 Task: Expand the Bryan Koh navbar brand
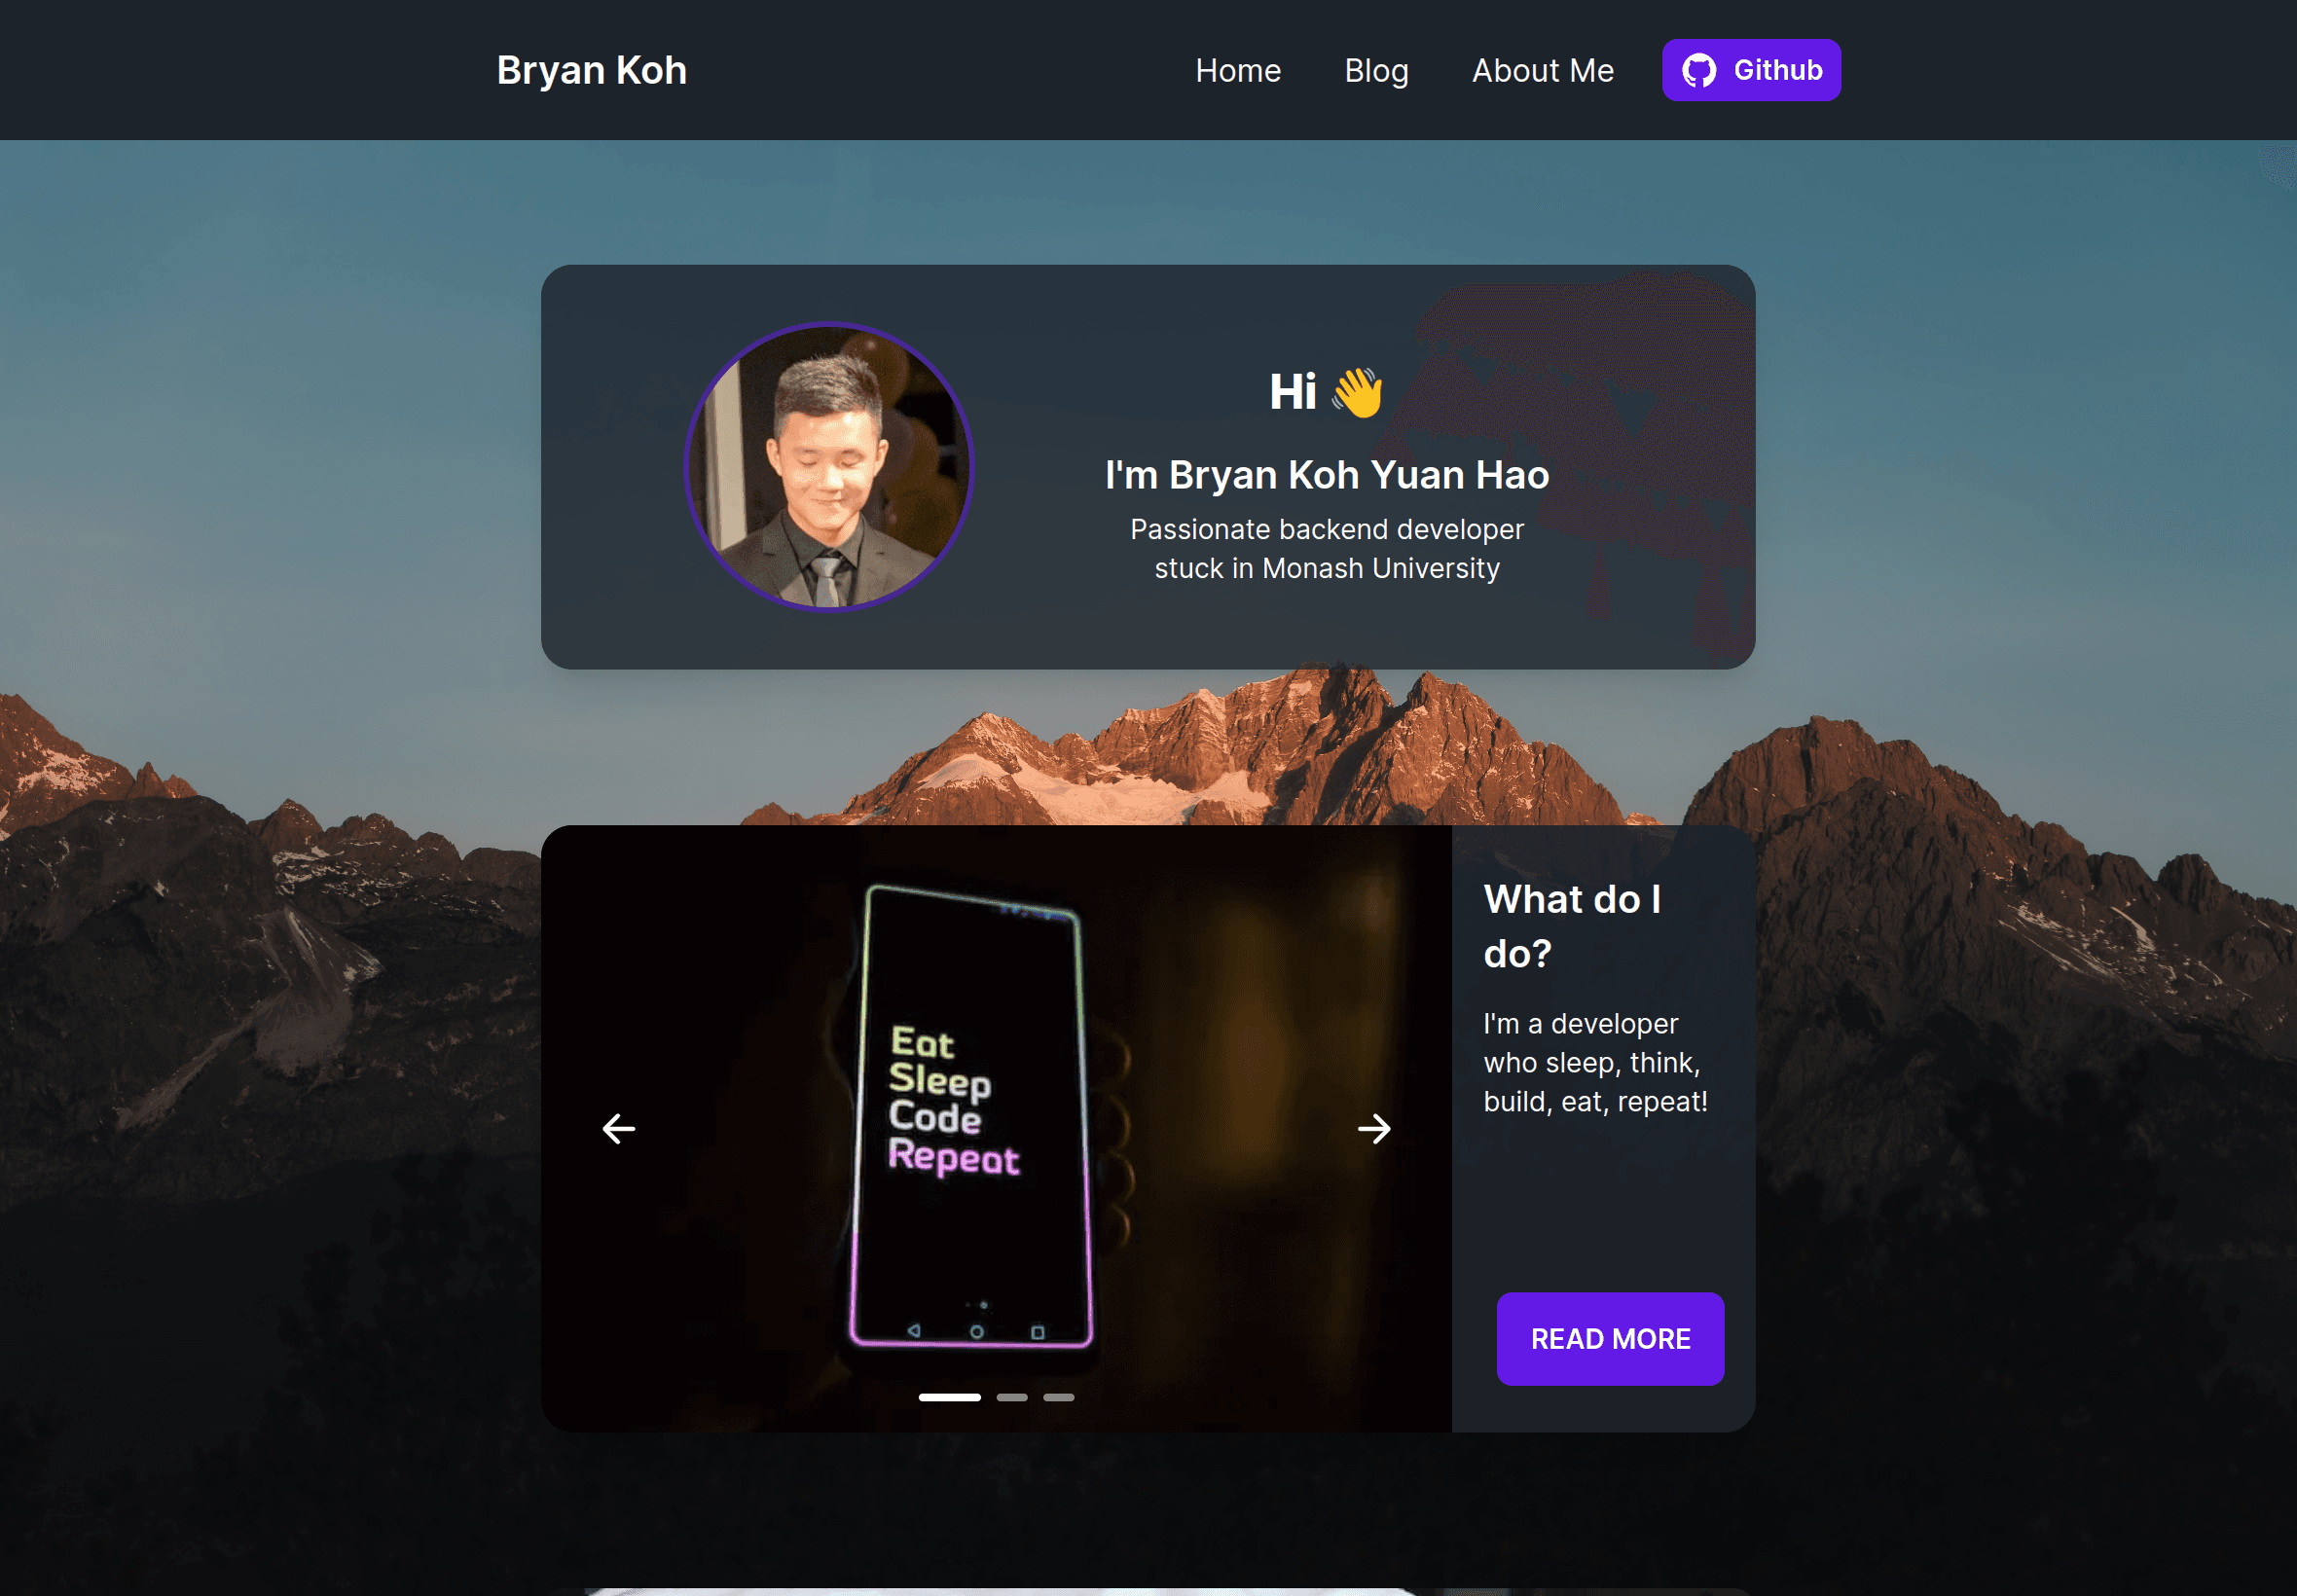(x=592, y=70)
